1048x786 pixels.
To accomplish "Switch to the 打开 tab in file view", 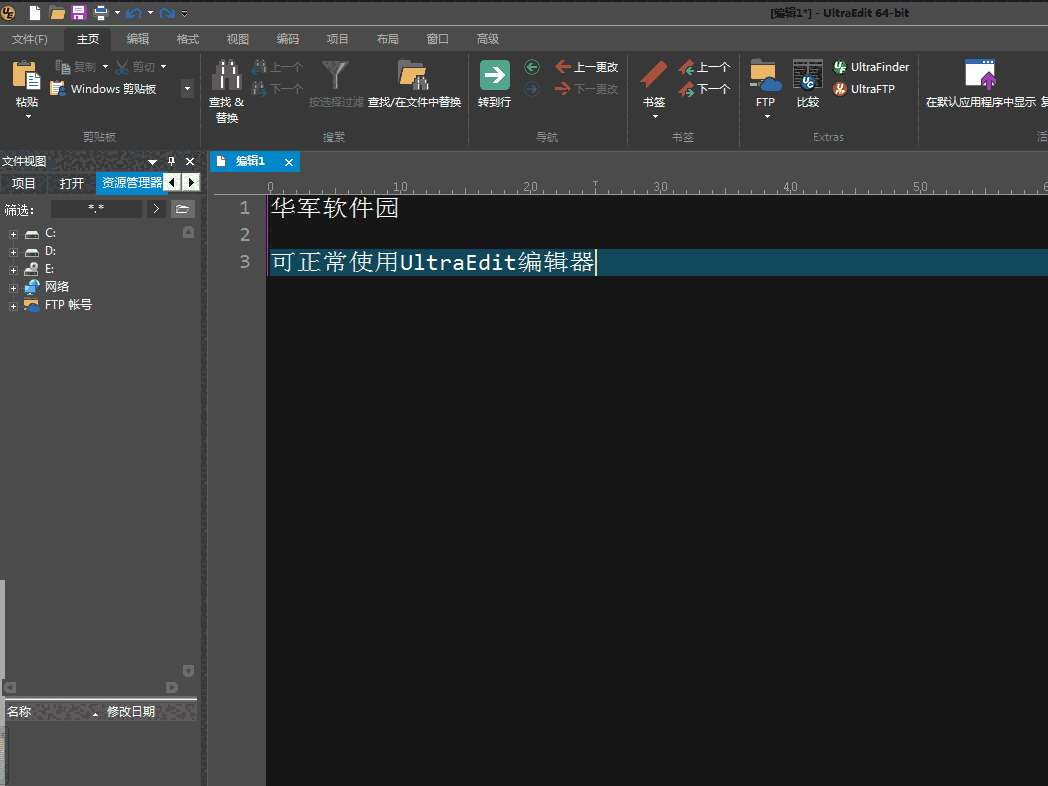I will pyautogui.click(x=70, y=183).
